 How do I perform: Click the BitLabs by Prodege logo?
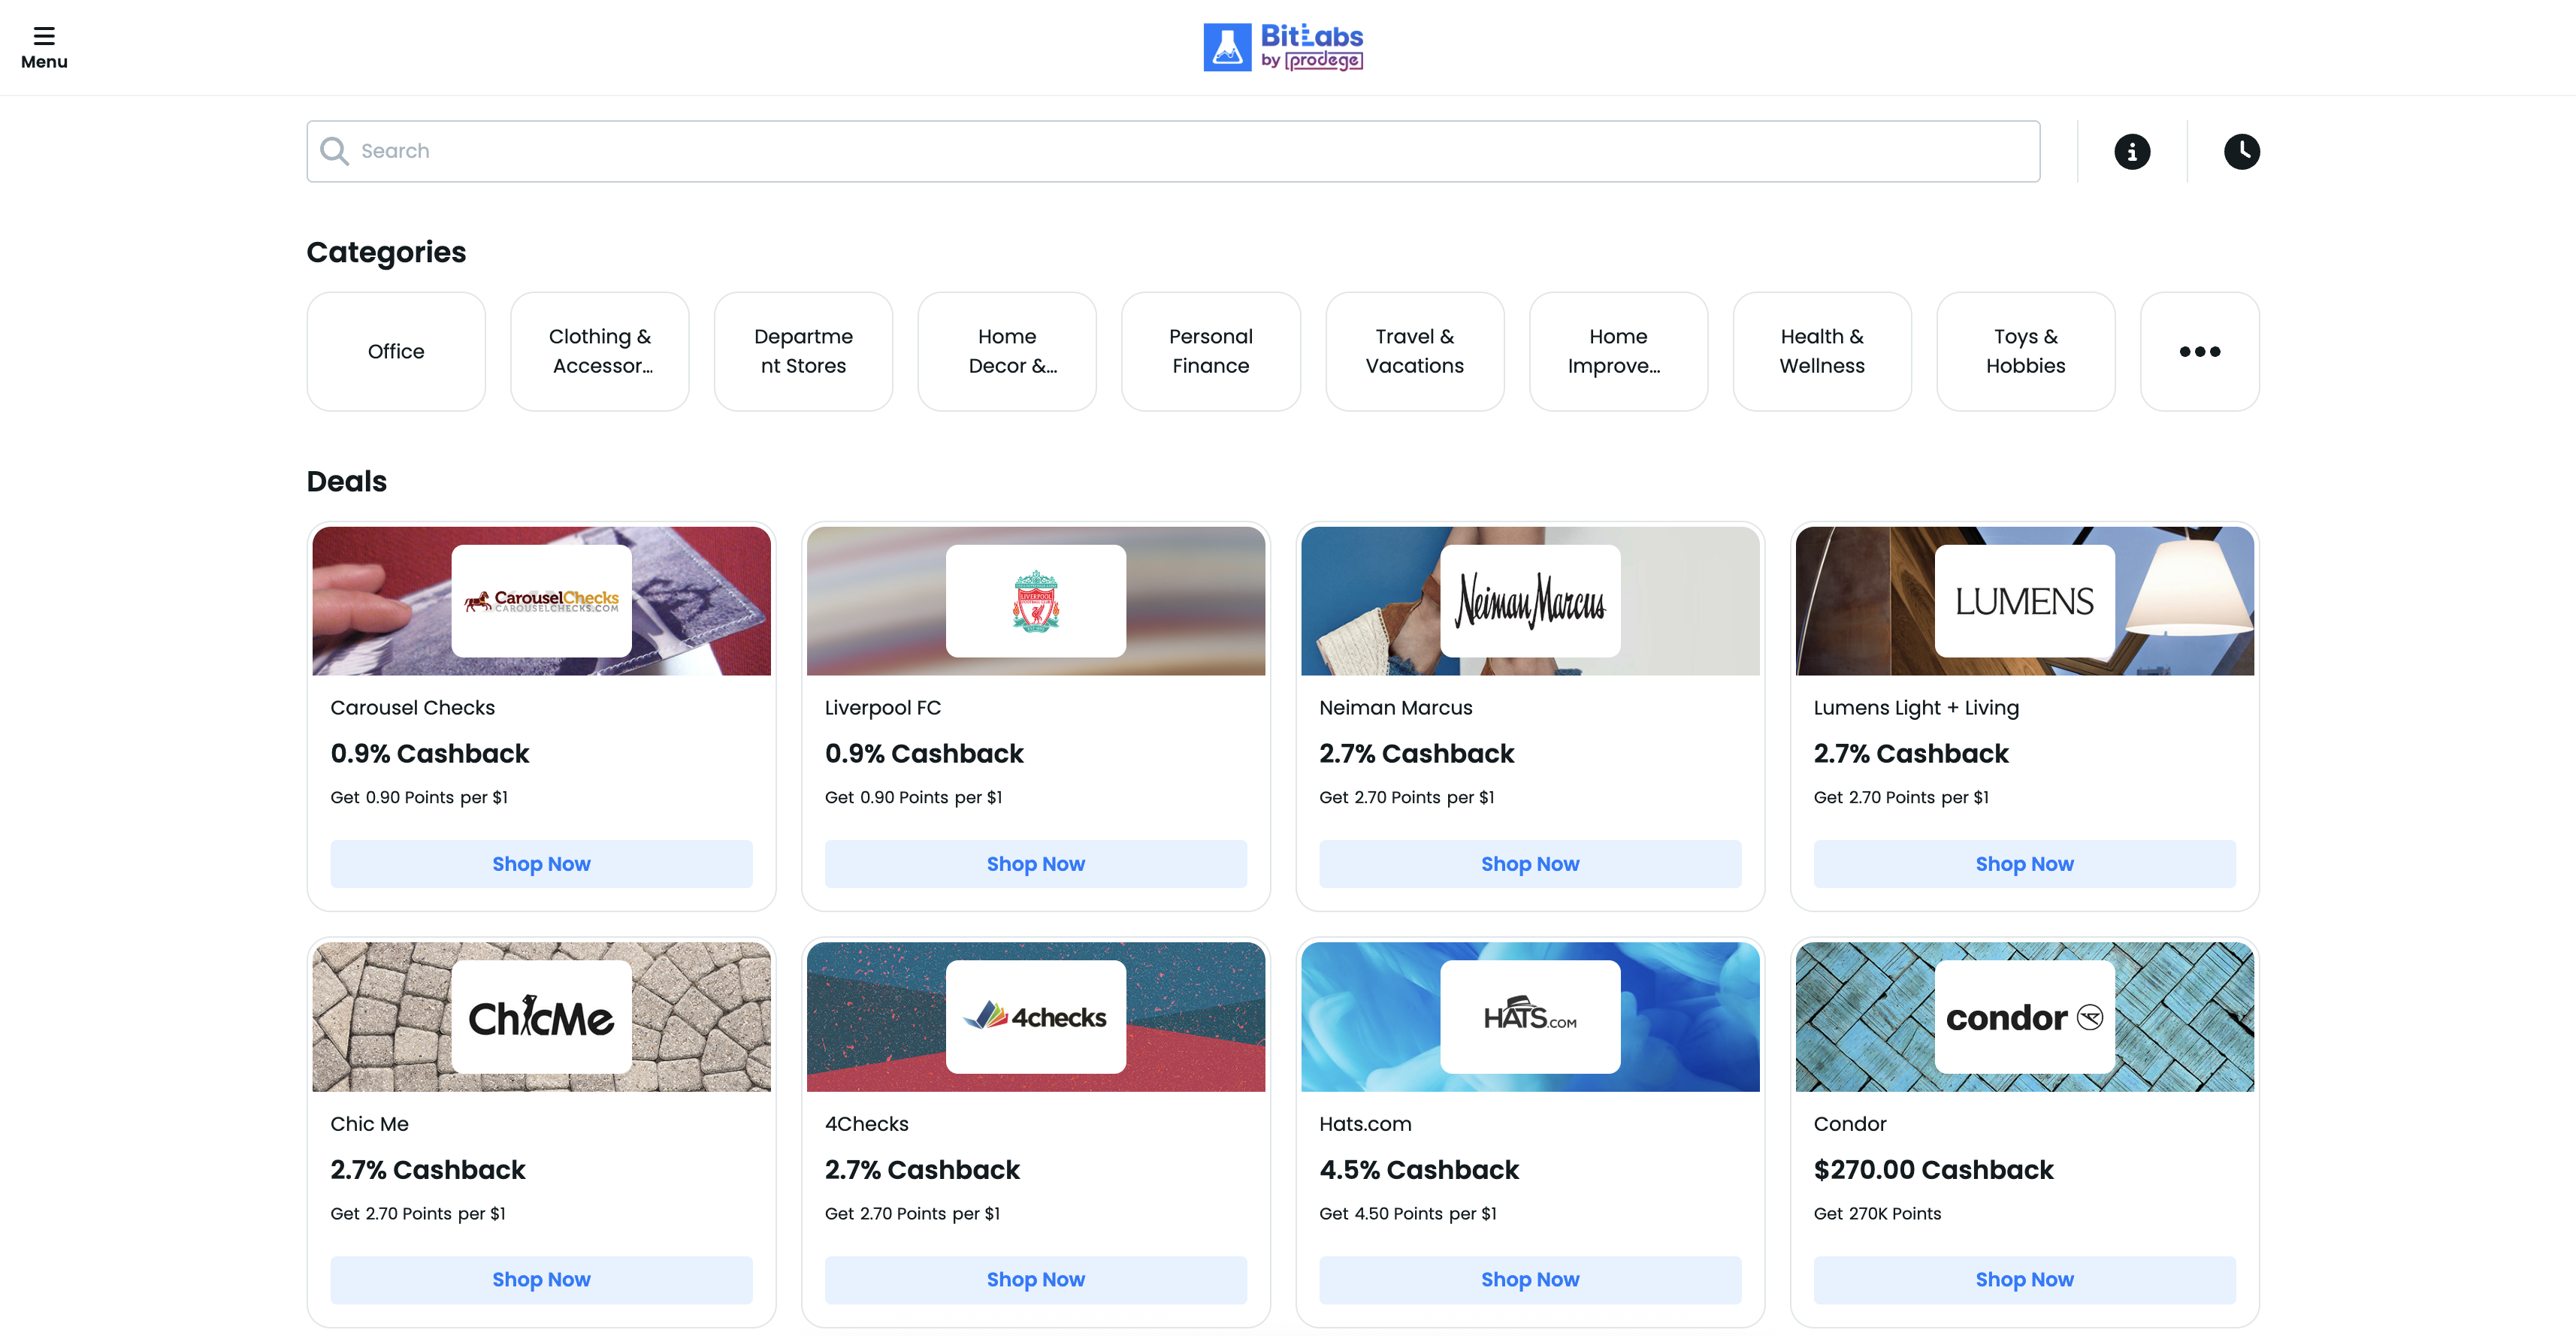pyautogui.click(x=1283, y=47)
